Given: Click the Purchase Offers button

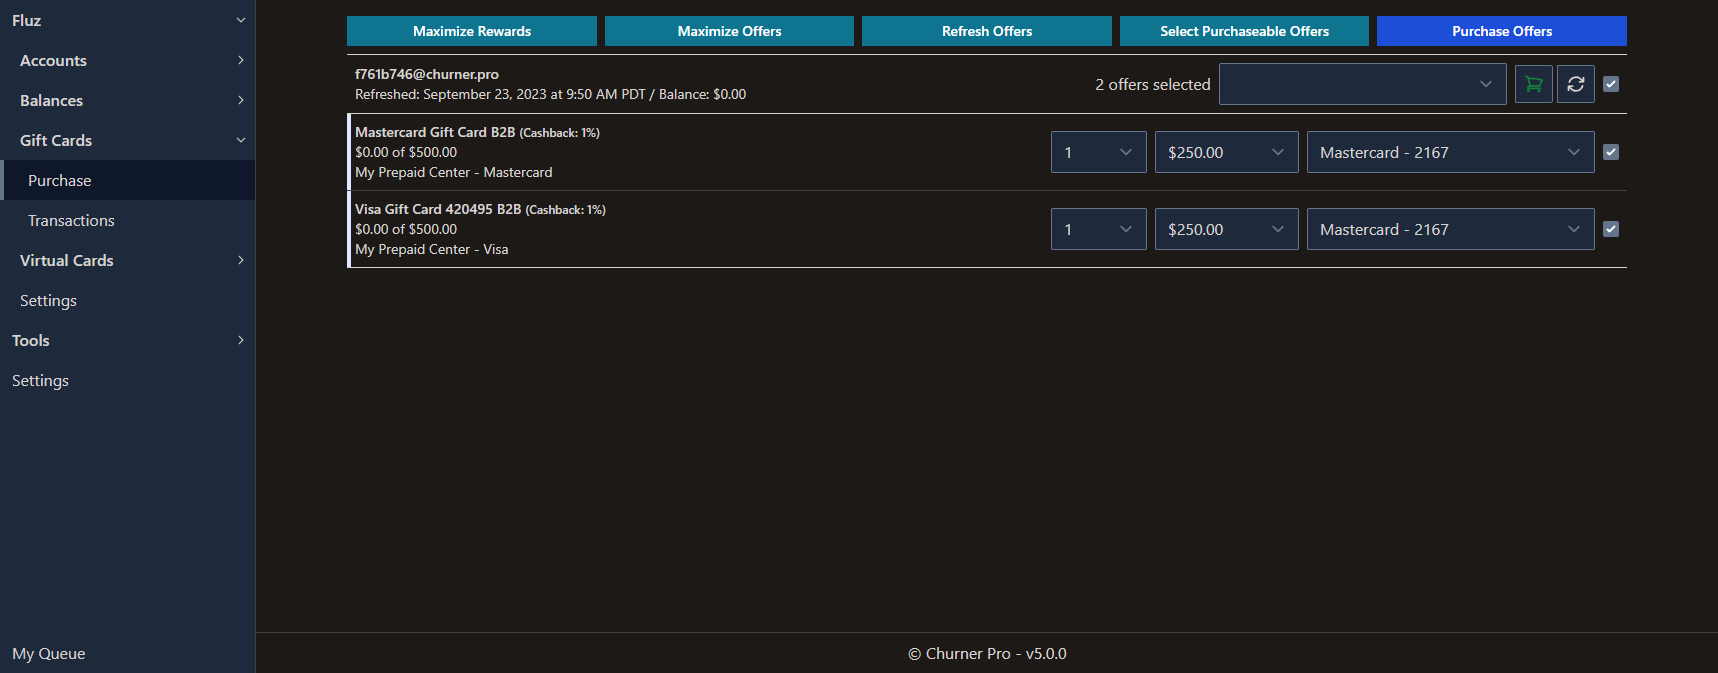Looking at the screenshot, I should click(1501, 31).
